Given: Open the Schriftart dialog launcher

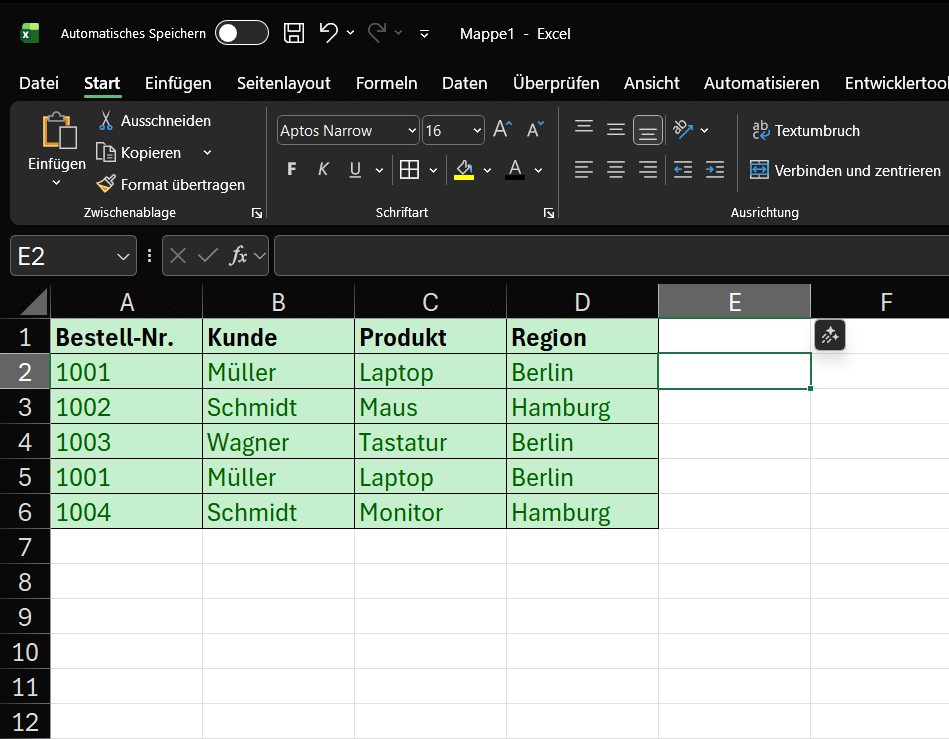Looking at the screenshot, I should click(549, 212).
